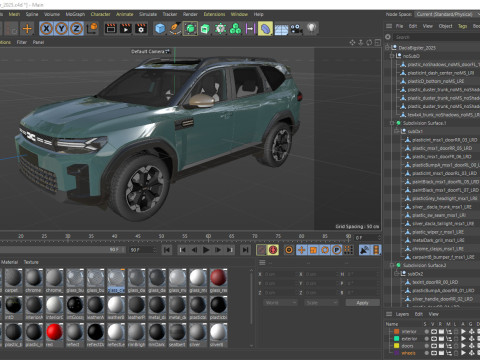
Task: Go to the previous frame
Action: [194, 250]
